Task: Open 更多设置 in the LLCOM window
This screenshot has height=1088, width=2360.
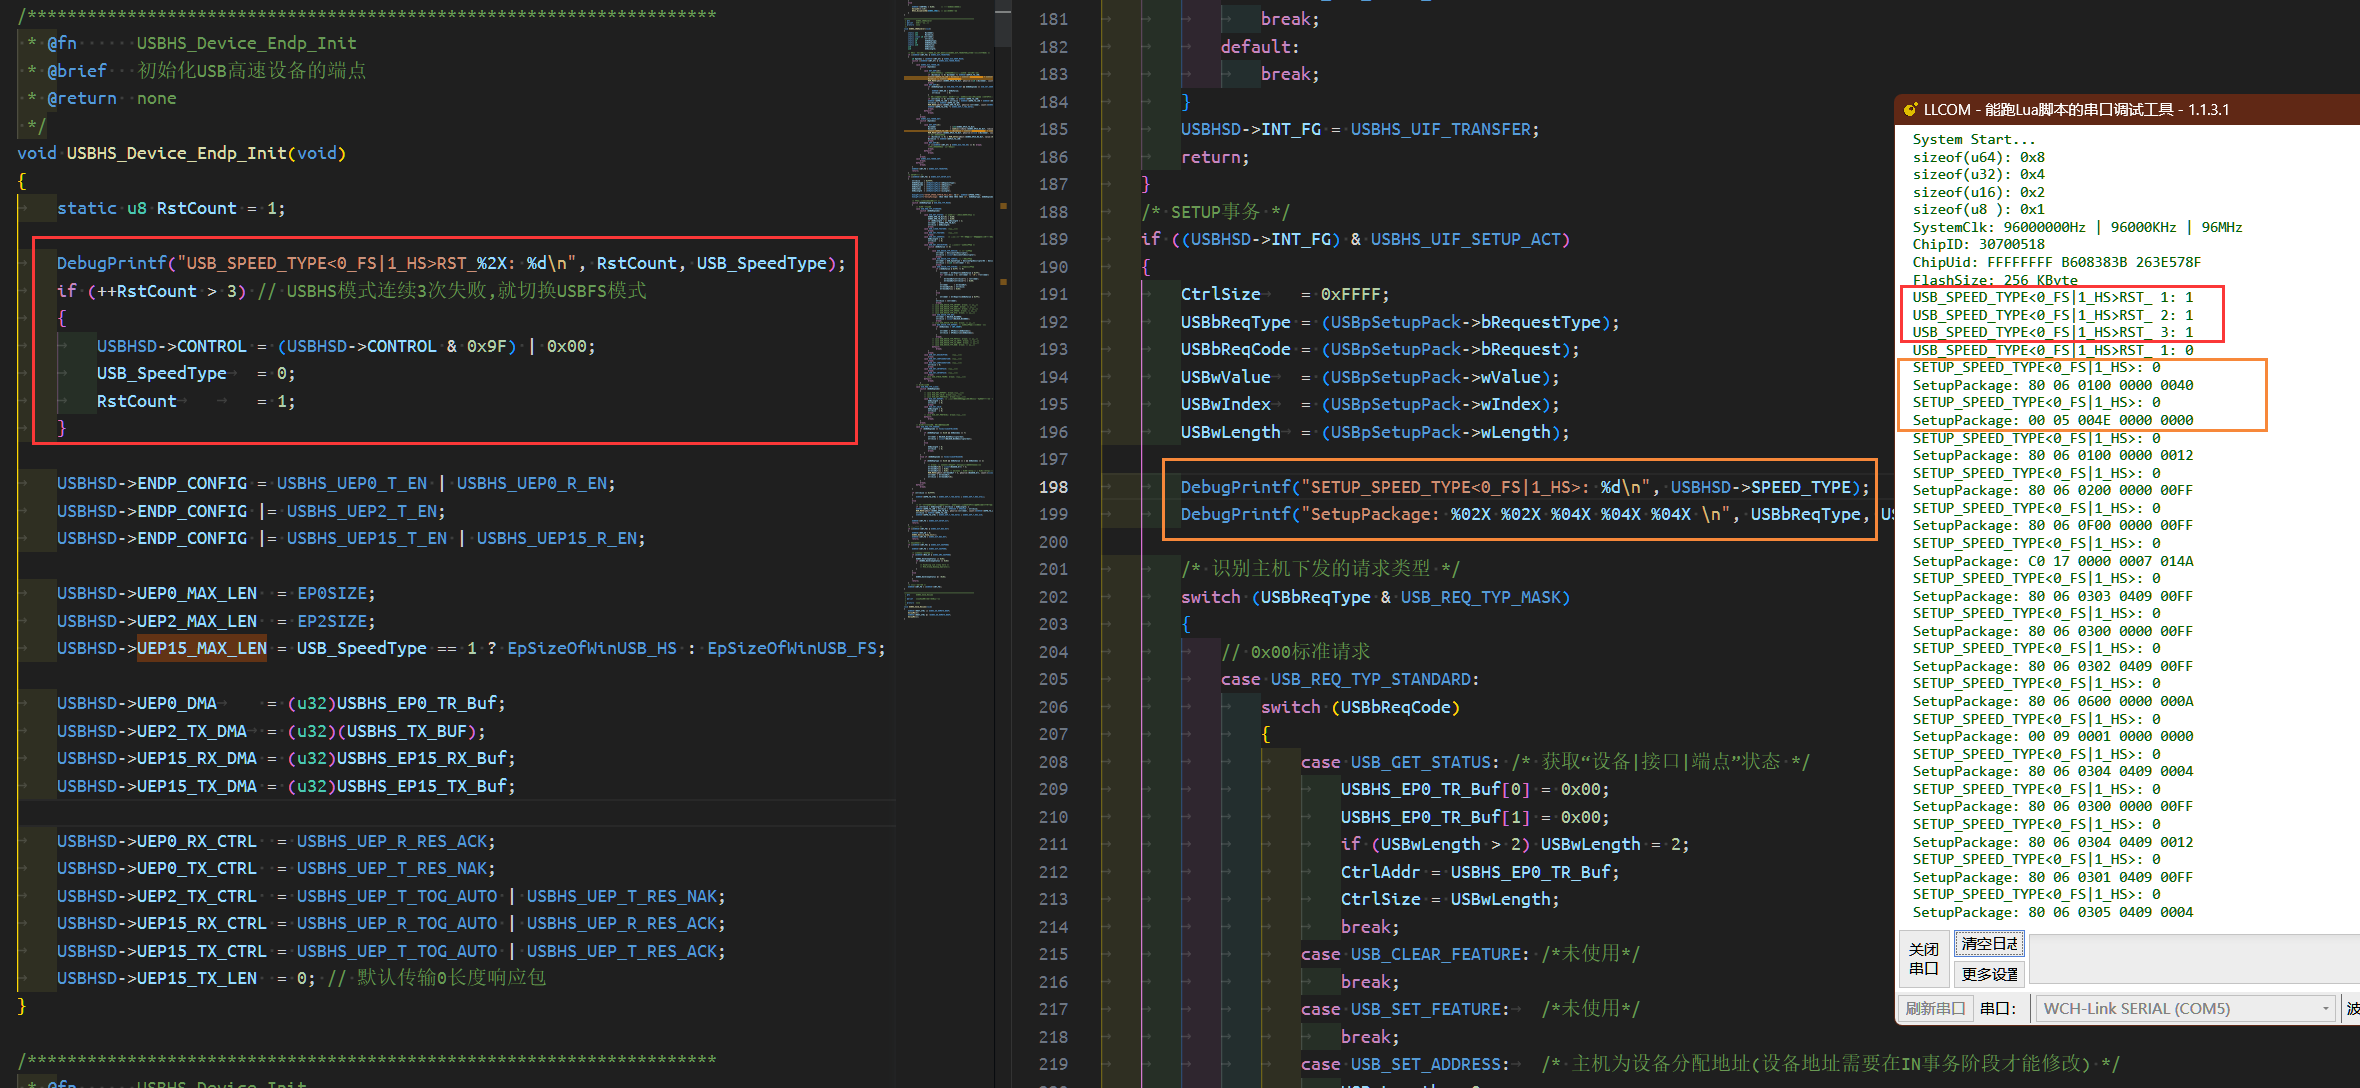Action: [x=1989, y=974]
